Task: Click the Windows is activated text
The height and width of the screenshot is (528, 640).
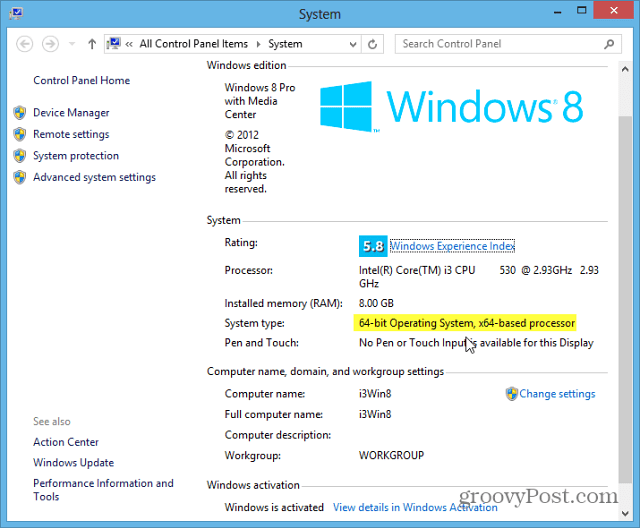Action: click(274, 507)
